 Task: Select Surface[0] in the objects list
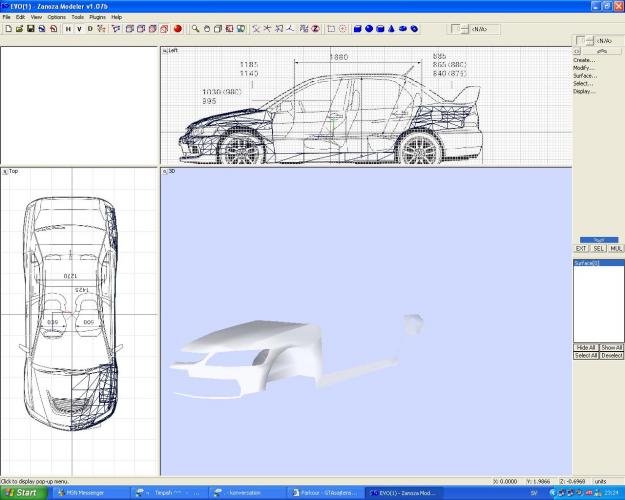point(586,262)
